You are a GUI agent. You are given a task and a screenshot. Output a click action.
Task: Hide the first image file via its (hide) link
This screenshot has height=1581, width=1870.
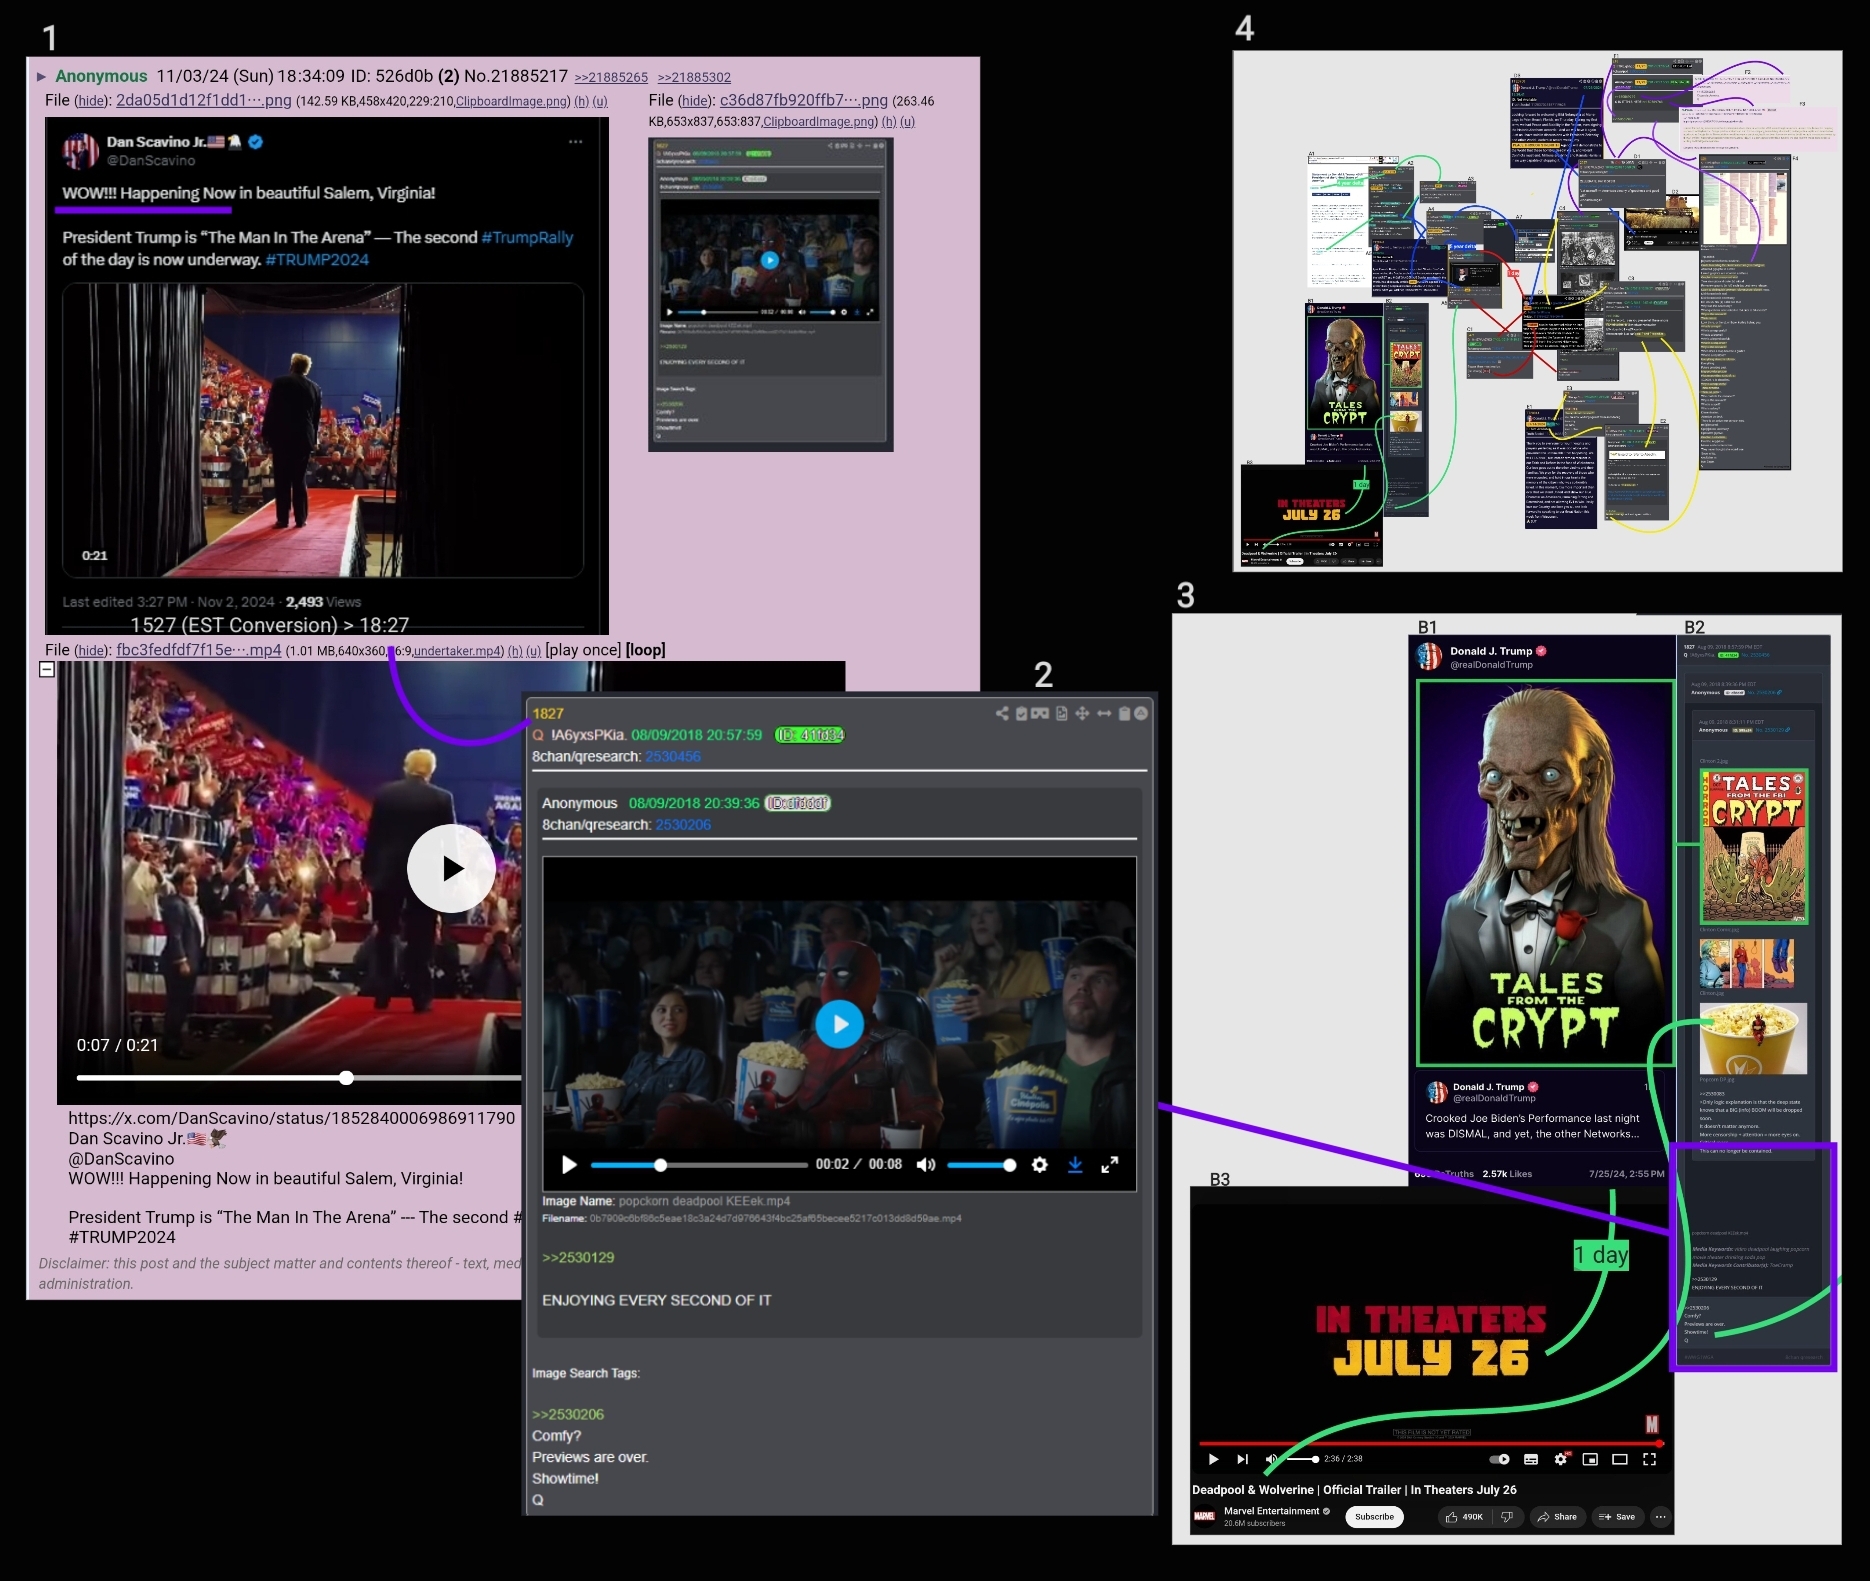pos(91,101)
